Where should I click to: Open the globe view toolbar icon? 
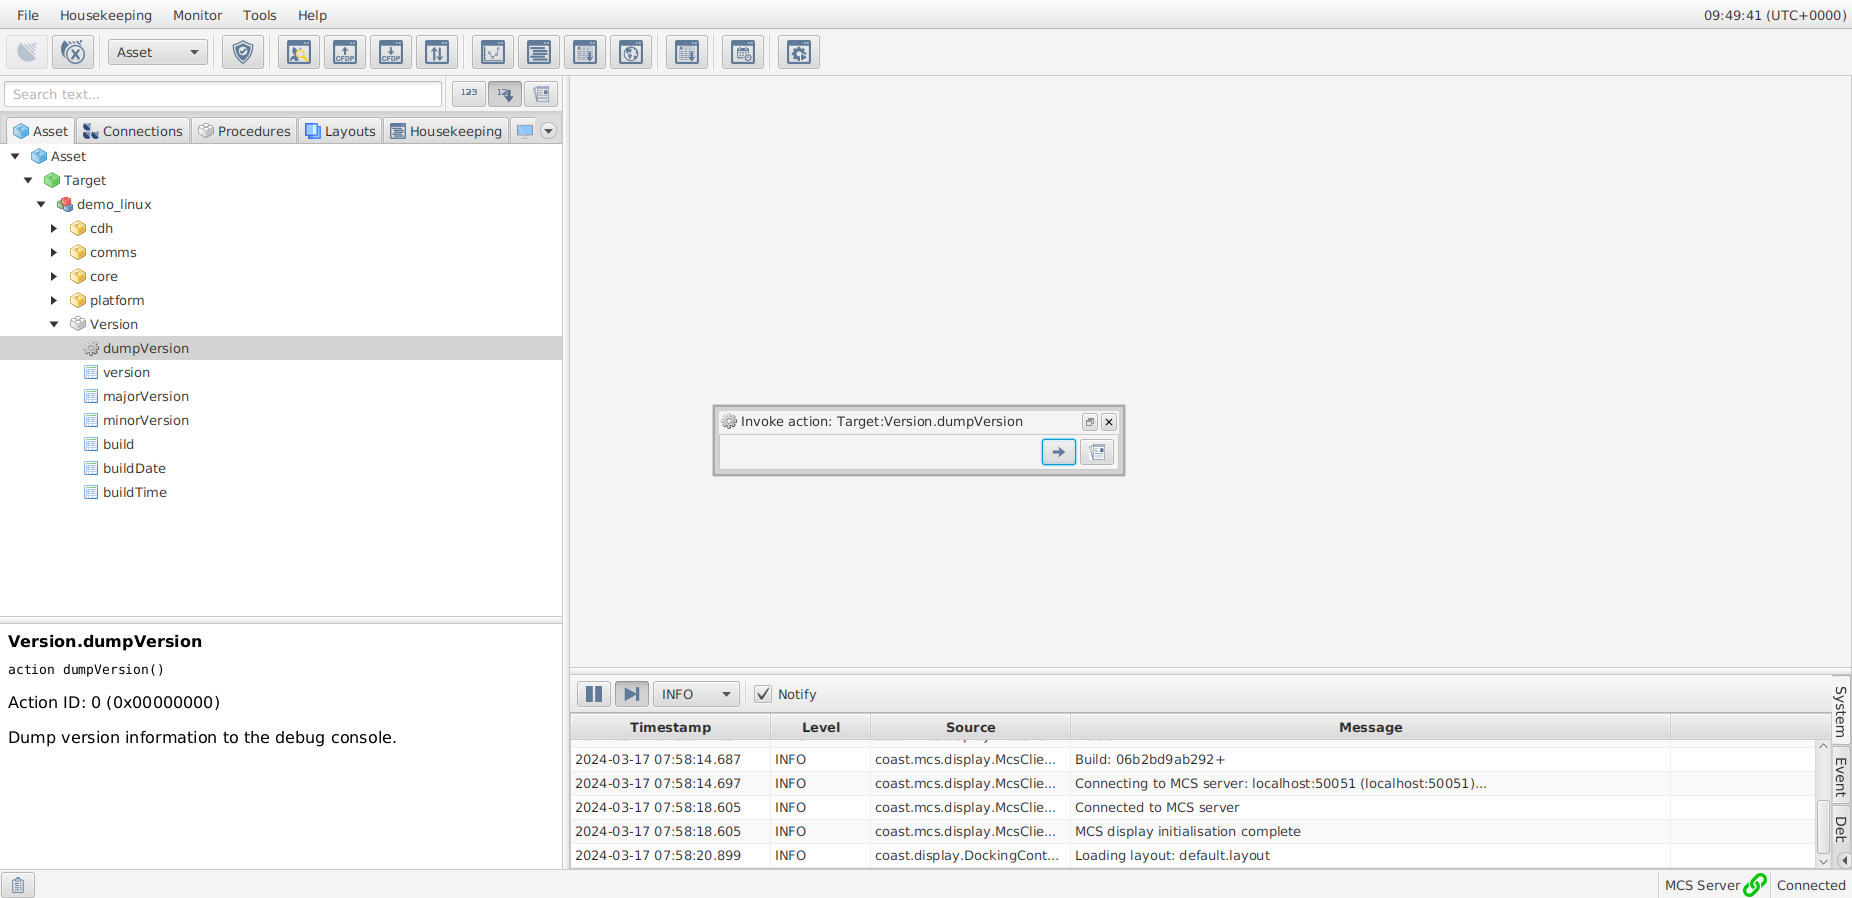point(631,52)
